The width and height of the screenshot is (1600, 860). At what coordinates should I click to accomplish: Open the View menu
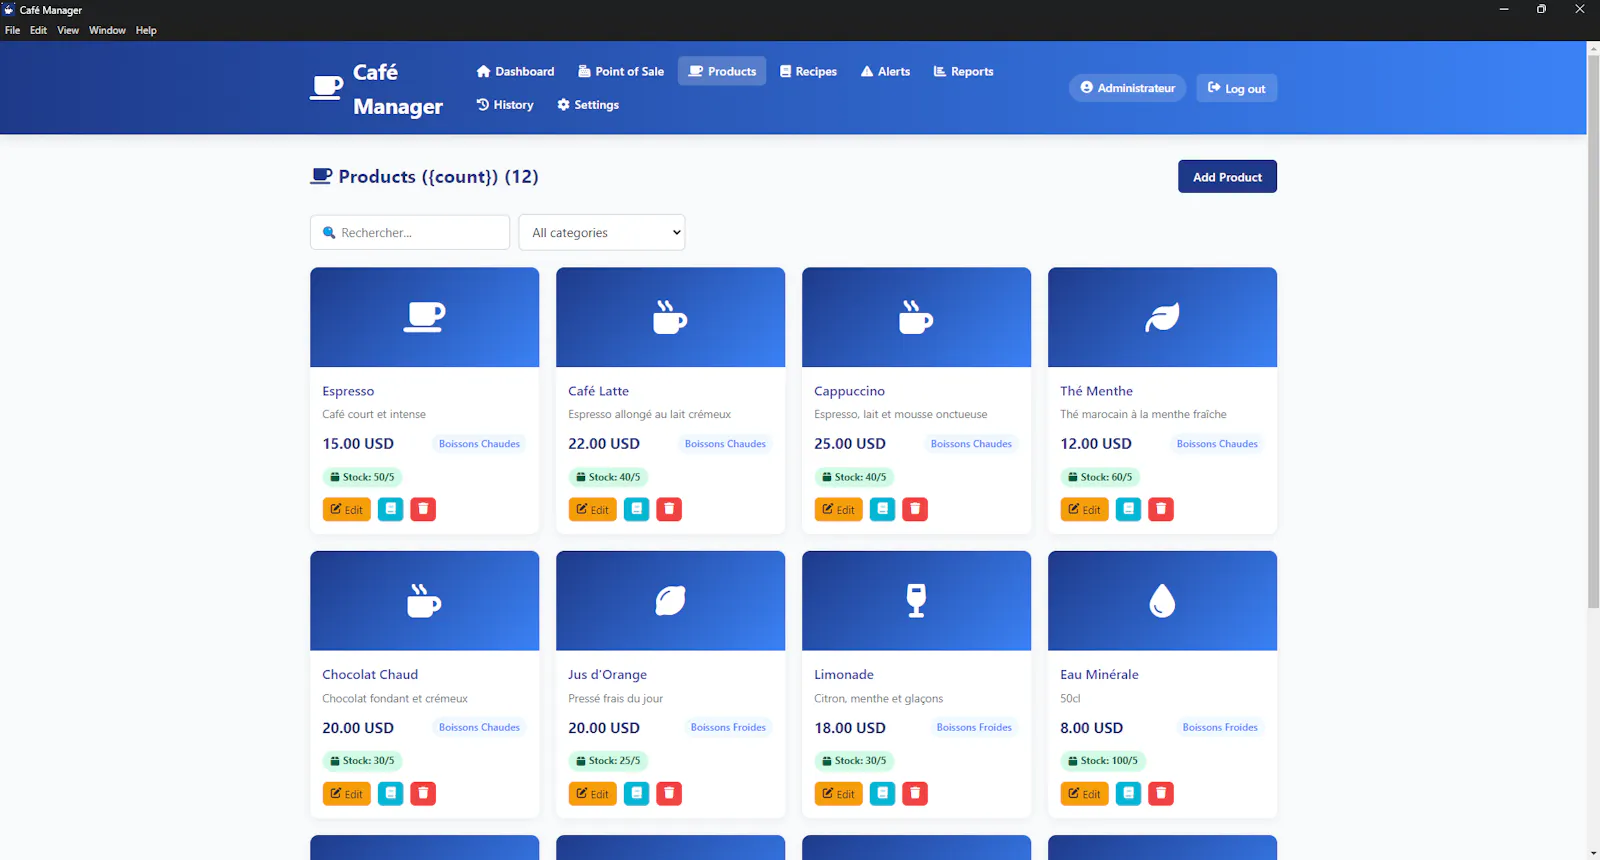(68, 30)
